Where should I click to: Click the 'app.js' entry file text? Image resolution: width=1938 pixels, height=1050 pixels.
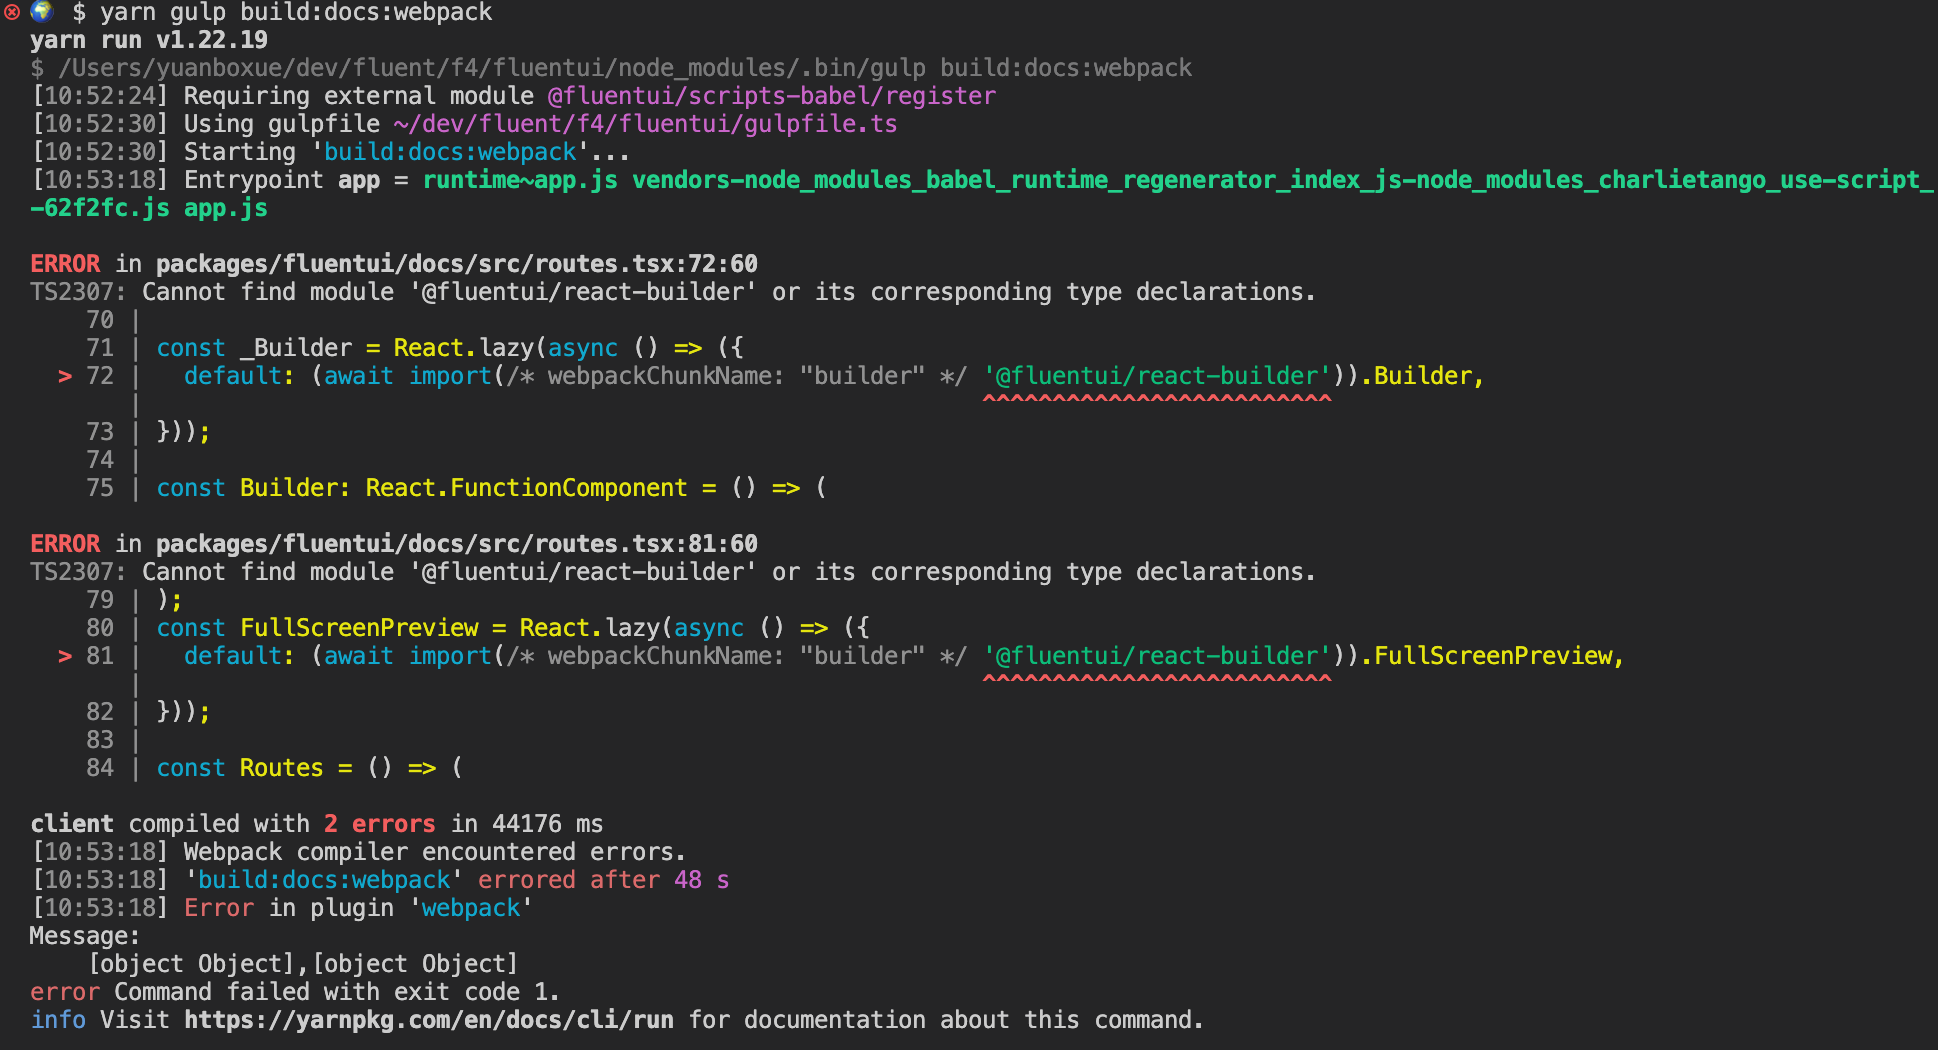tap(224, 208)
